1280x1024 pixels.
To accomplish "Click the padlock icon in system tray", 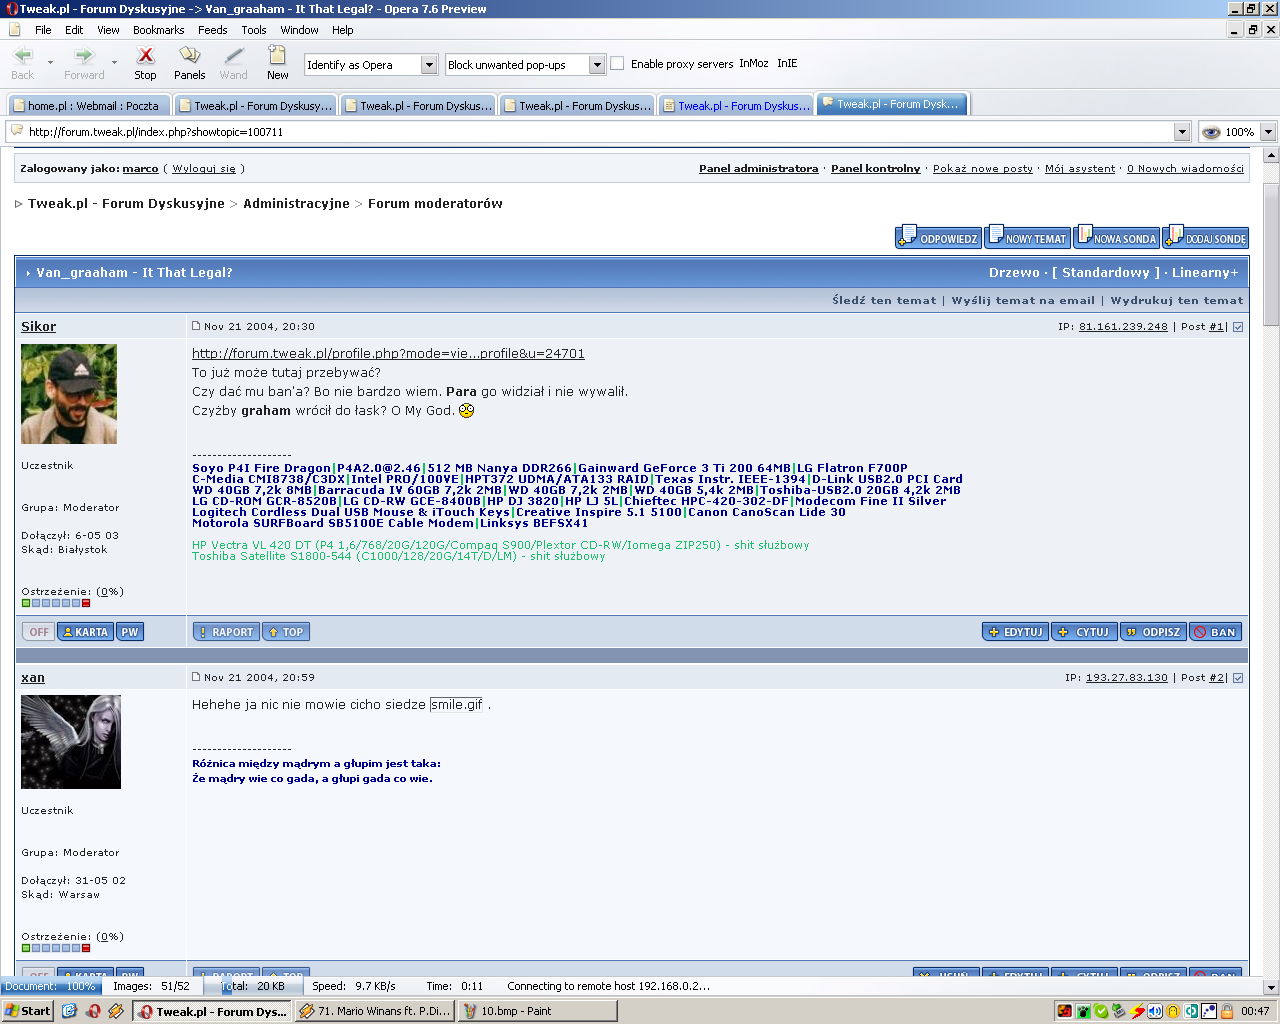I will (x=1226, y=1011).
